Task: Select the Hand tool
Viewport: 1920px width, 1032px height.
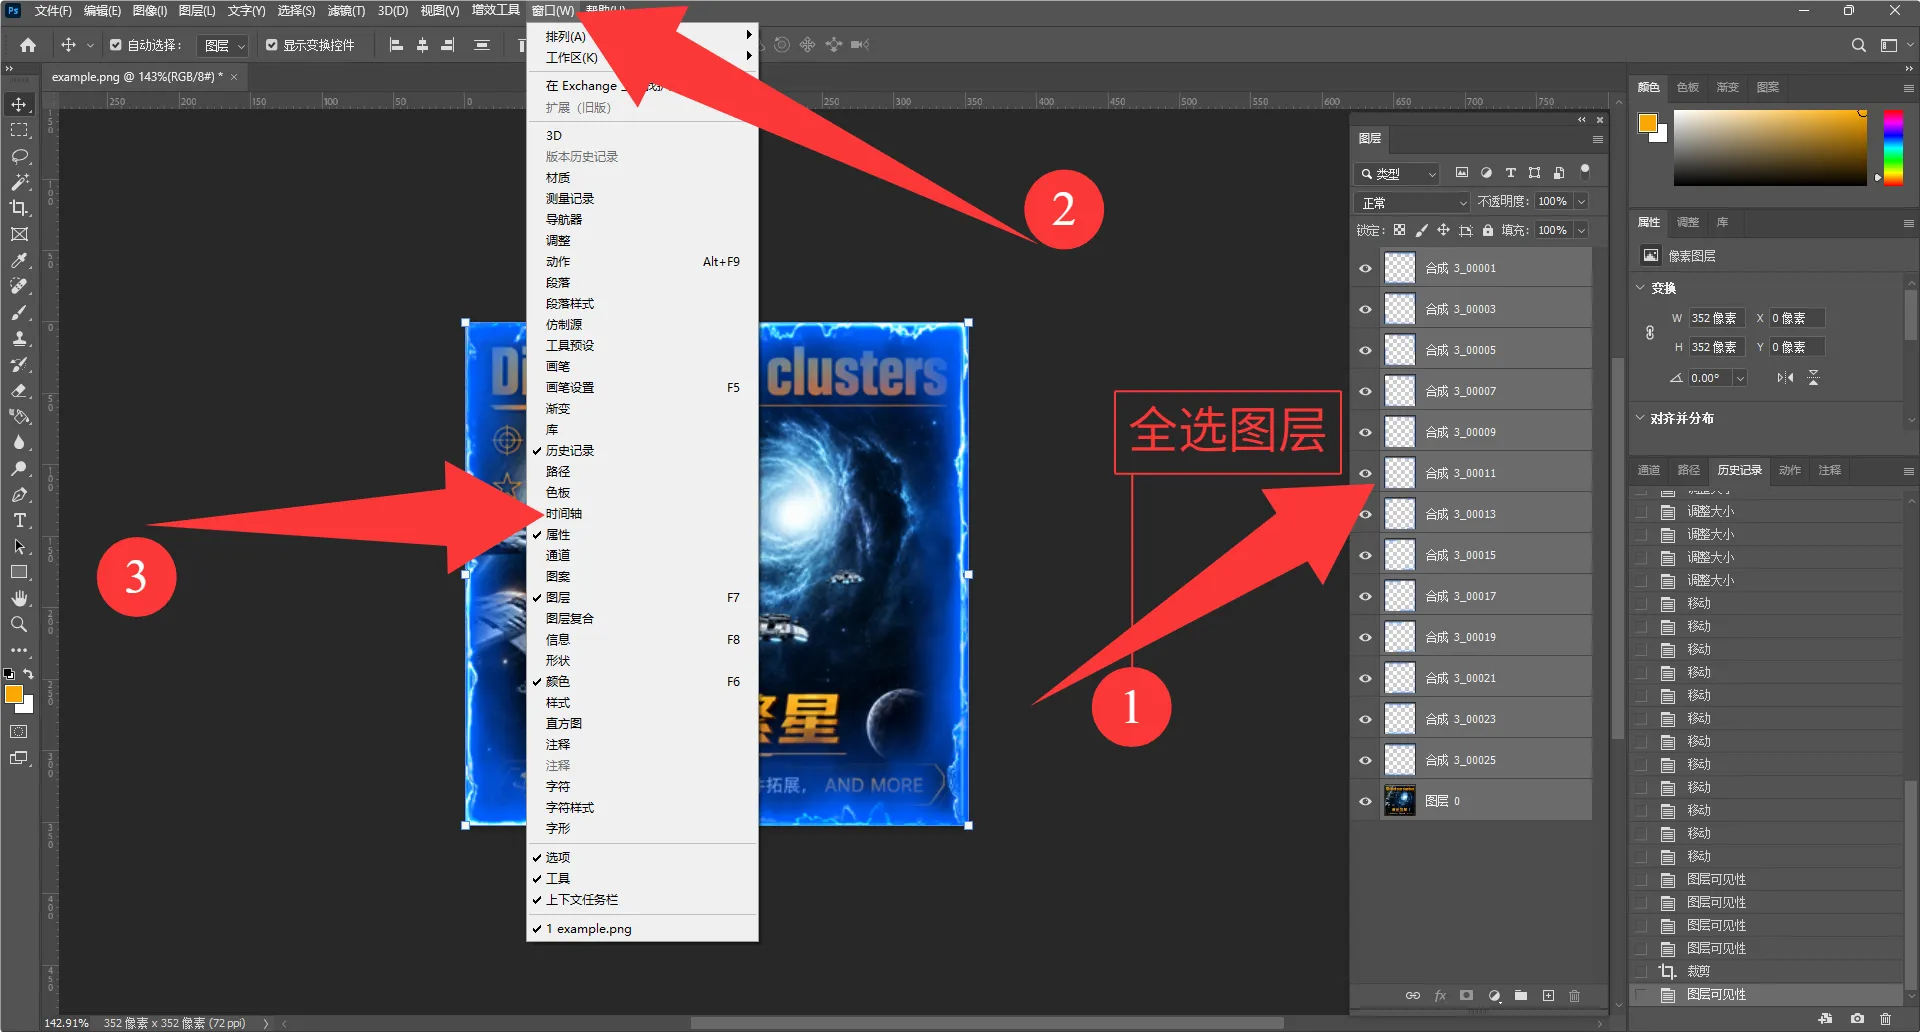Action: tap(19, 598)
